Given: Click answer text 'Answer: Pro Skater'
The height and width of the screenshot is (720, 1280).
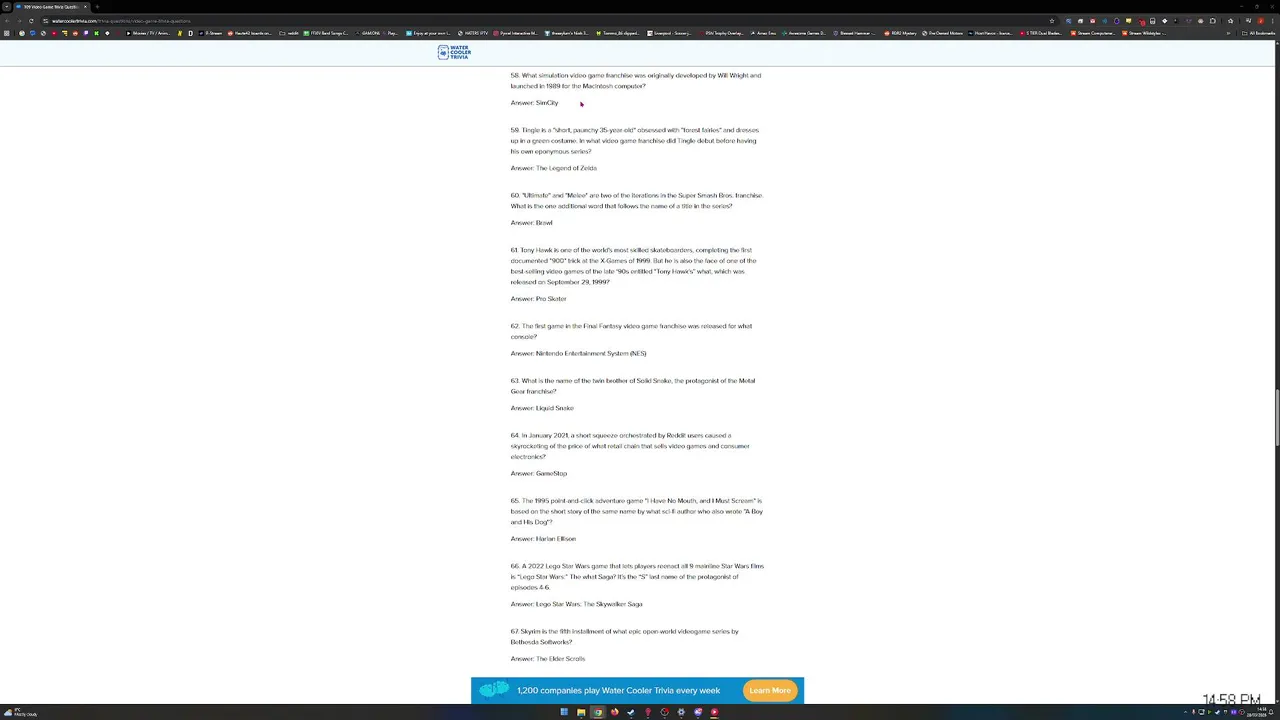Looking at the screenshot, I should point(538,299).
